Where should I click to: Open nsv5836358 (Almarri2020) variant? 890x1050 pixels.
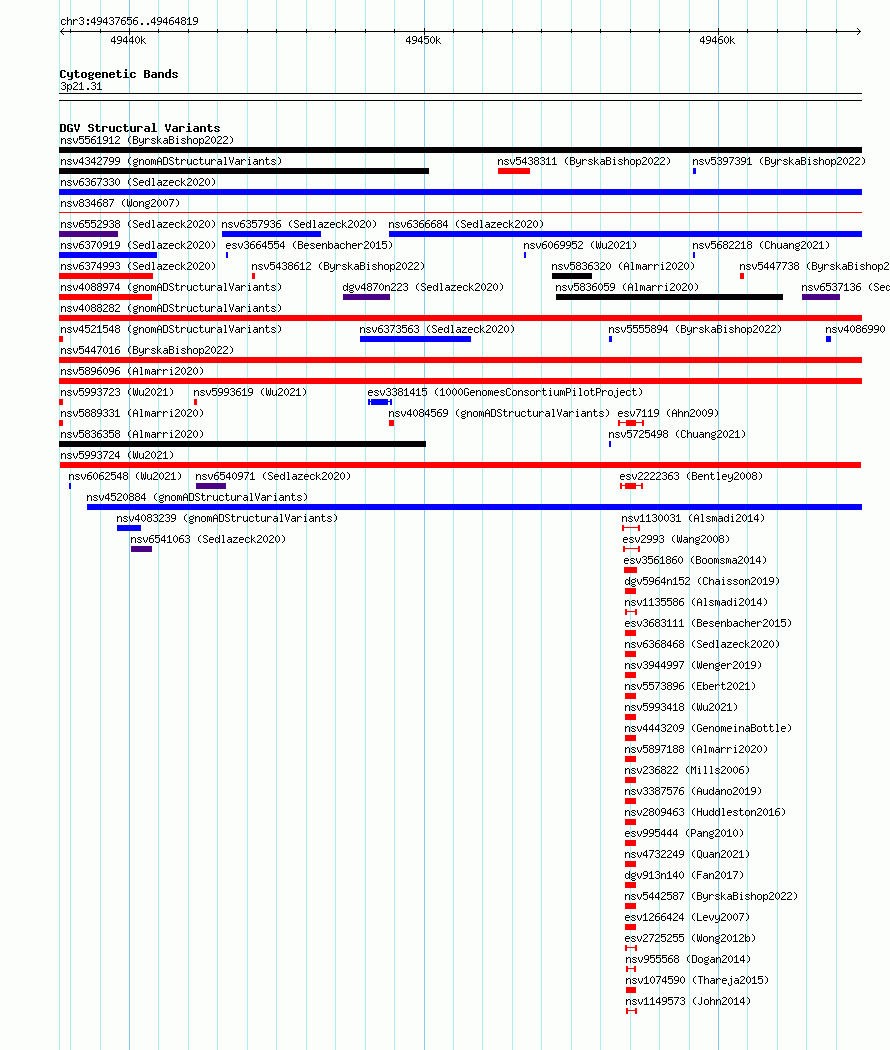coord(132,435)
